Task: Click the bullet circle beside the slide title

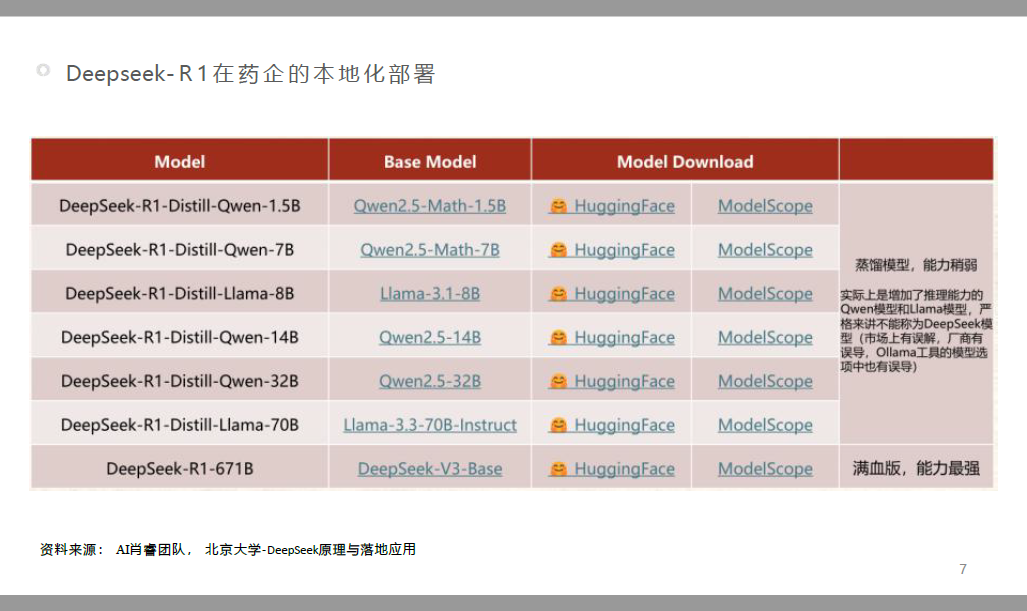Action: [43, 70]
